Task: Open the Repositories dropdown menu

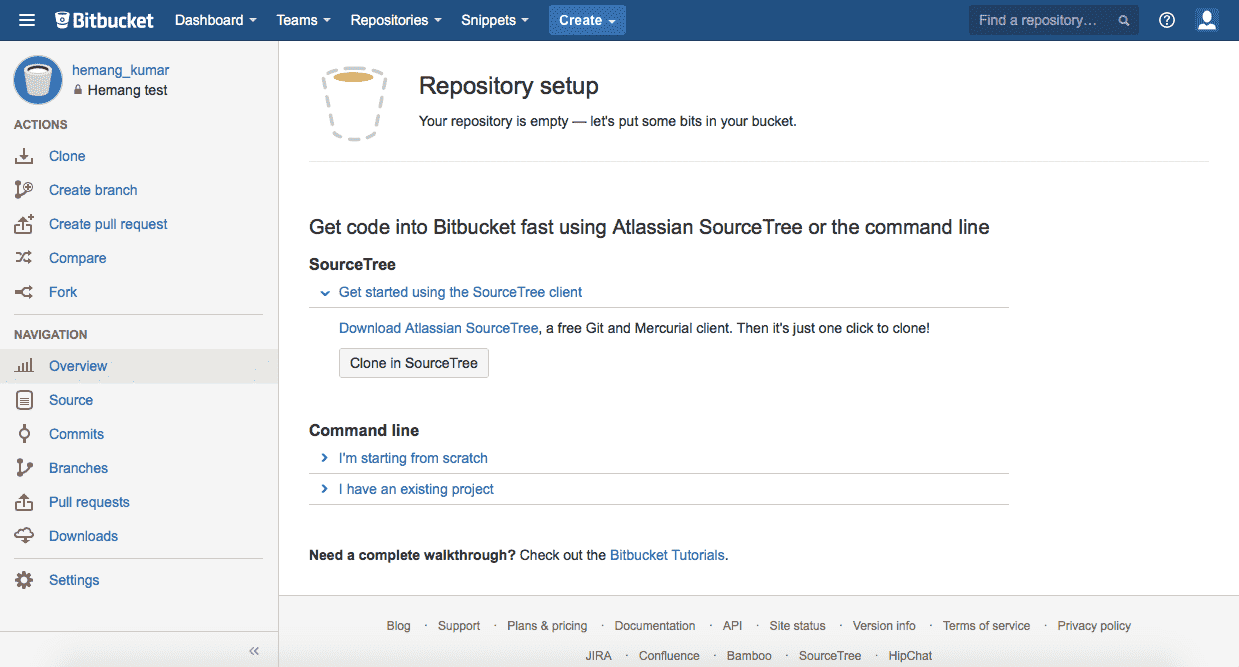Action: pyautogui.click(x=396, y=20)
